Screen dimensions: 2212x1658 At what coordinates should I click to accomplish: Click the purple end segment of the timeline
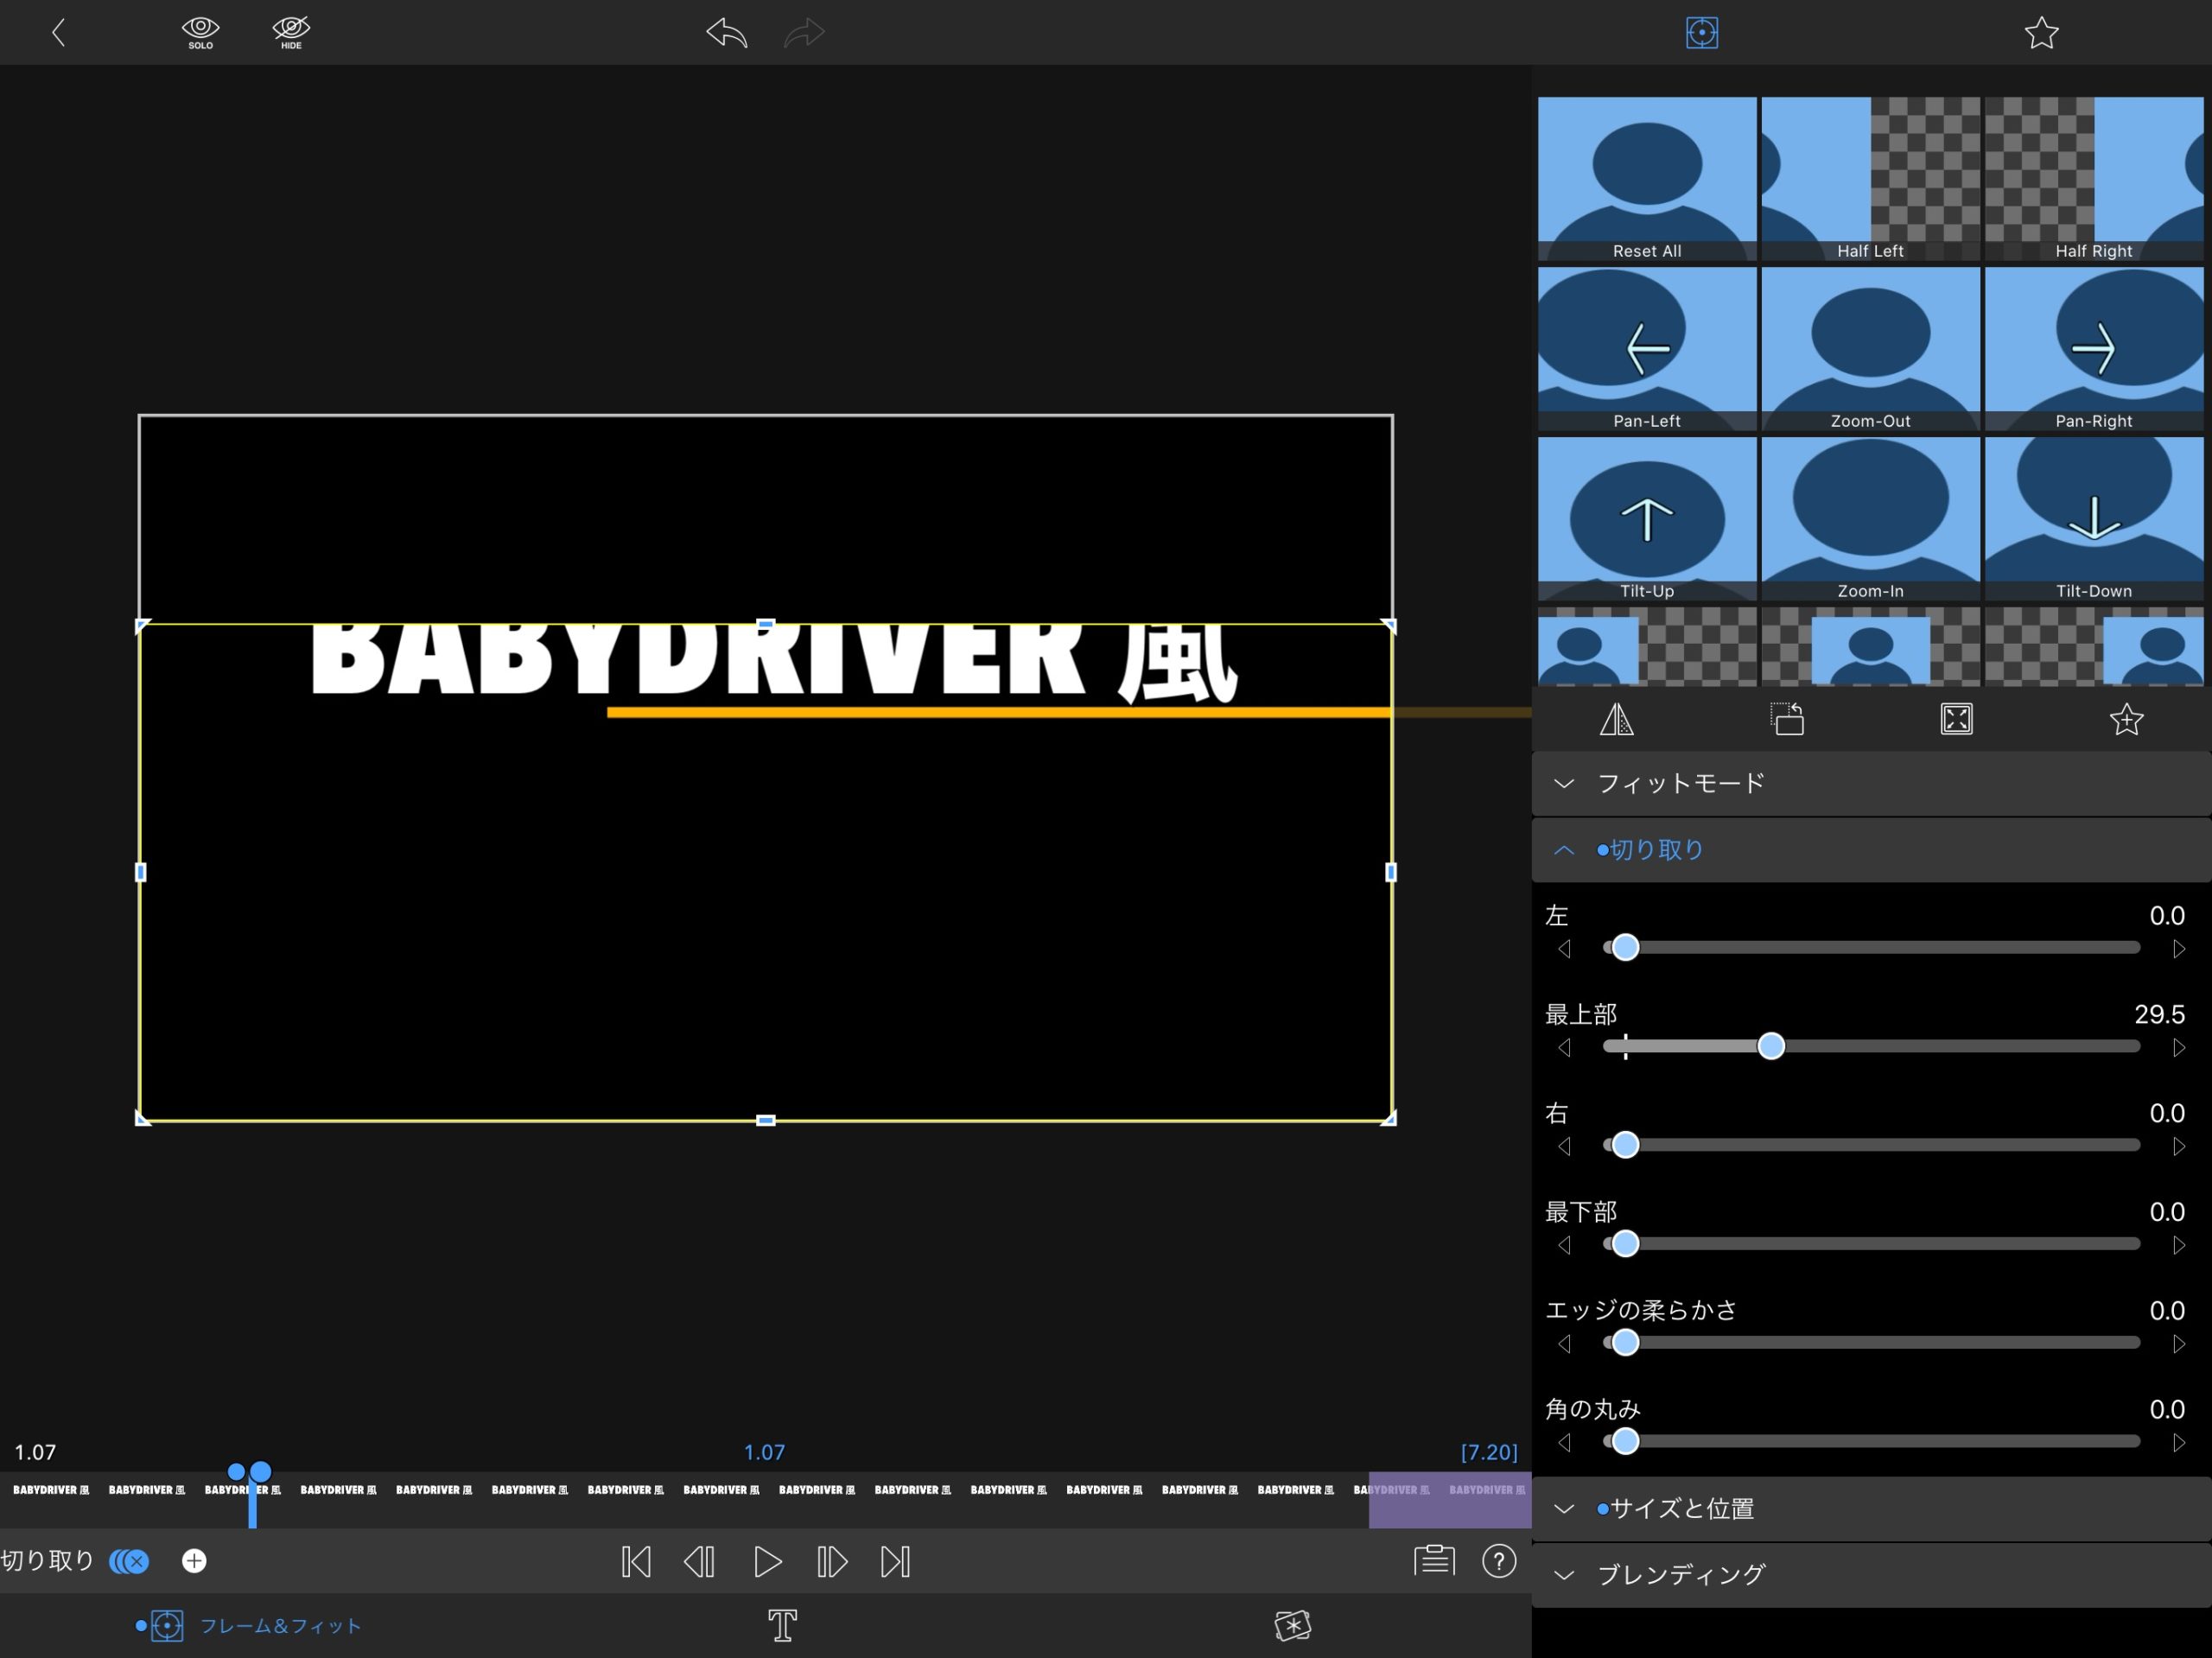click(x=1450, y=1499)
